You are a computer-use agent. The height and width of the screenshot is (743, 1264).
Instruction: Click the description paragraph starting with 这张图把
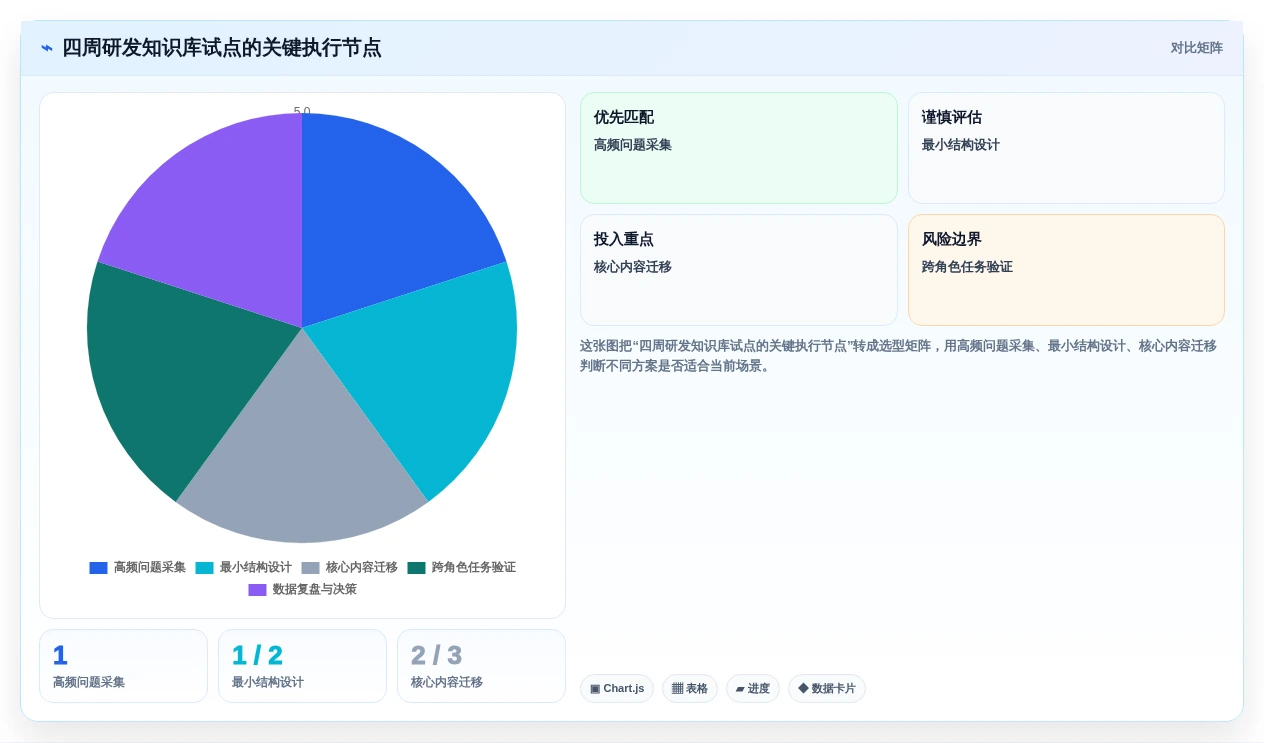898,356
